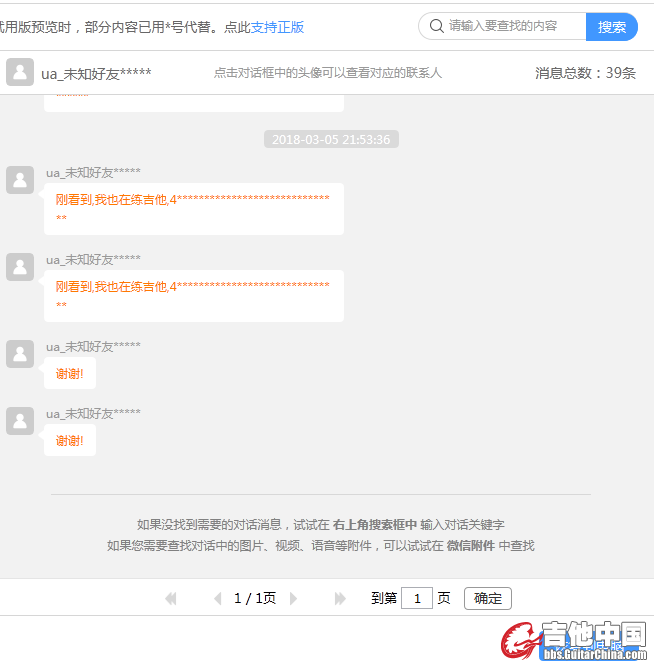The width and height of the screenshot is (654, 670).
Task: Jump to last page with double-right arrow
Action: (340, 599)
